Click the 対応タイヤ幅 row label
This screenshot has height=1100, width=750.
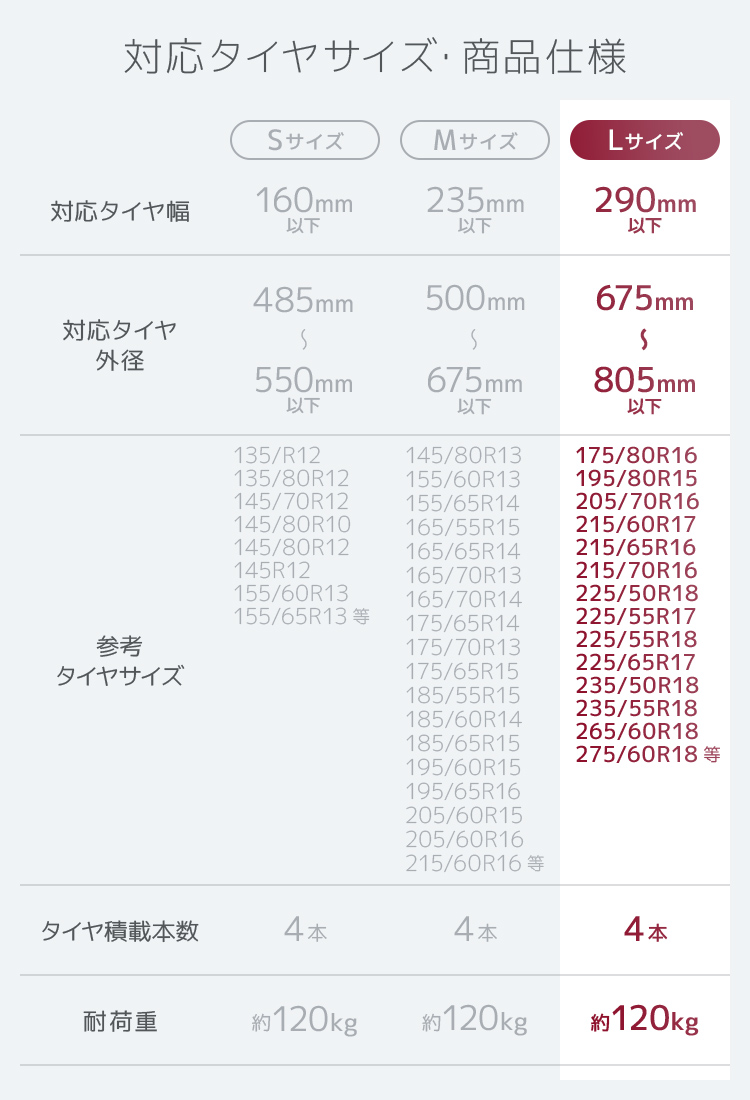point(120,211)
